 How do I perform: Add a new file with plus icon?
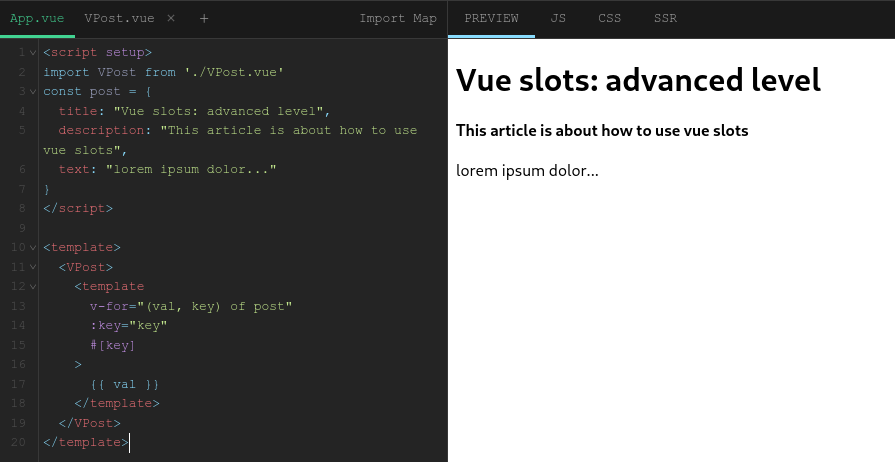204,18
